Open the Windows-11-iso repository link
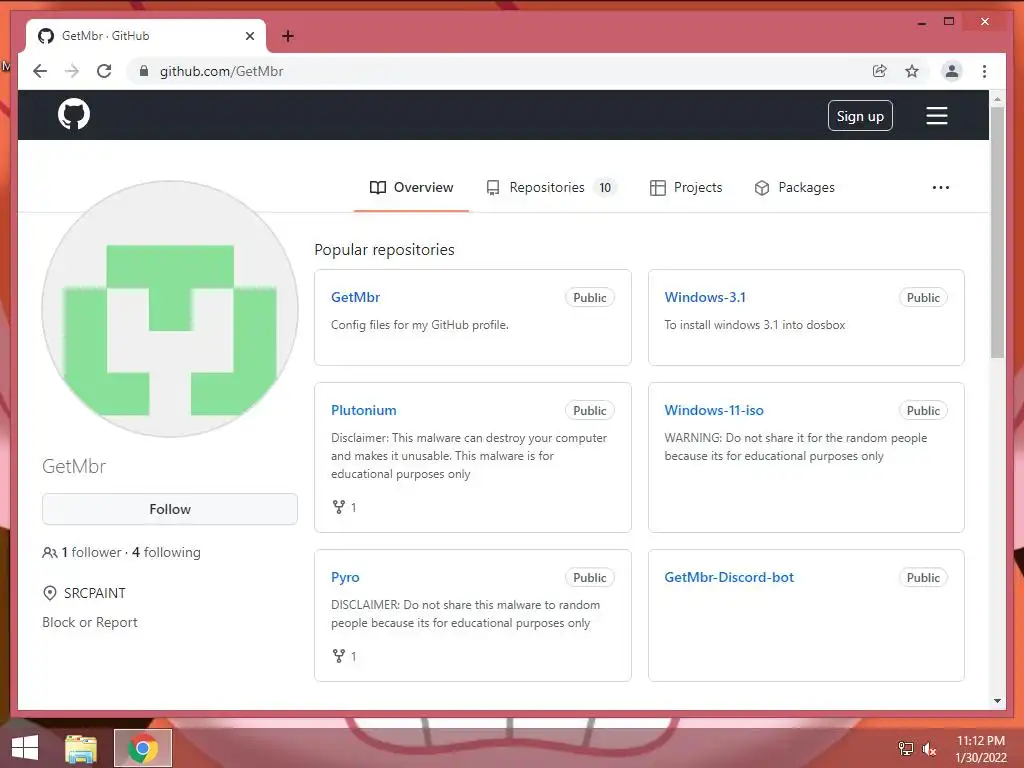The image size is (1024, 768). [714, 410]
